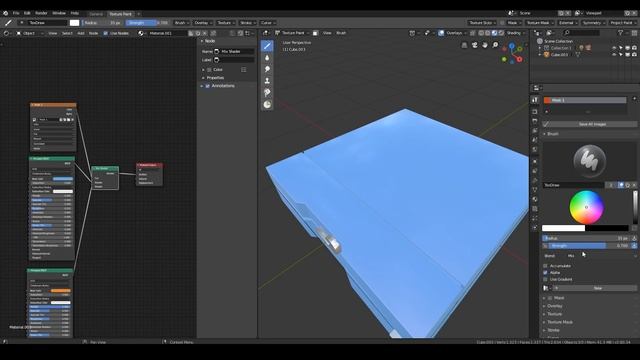Pick a color on the color wheel

tap(587, 207)
